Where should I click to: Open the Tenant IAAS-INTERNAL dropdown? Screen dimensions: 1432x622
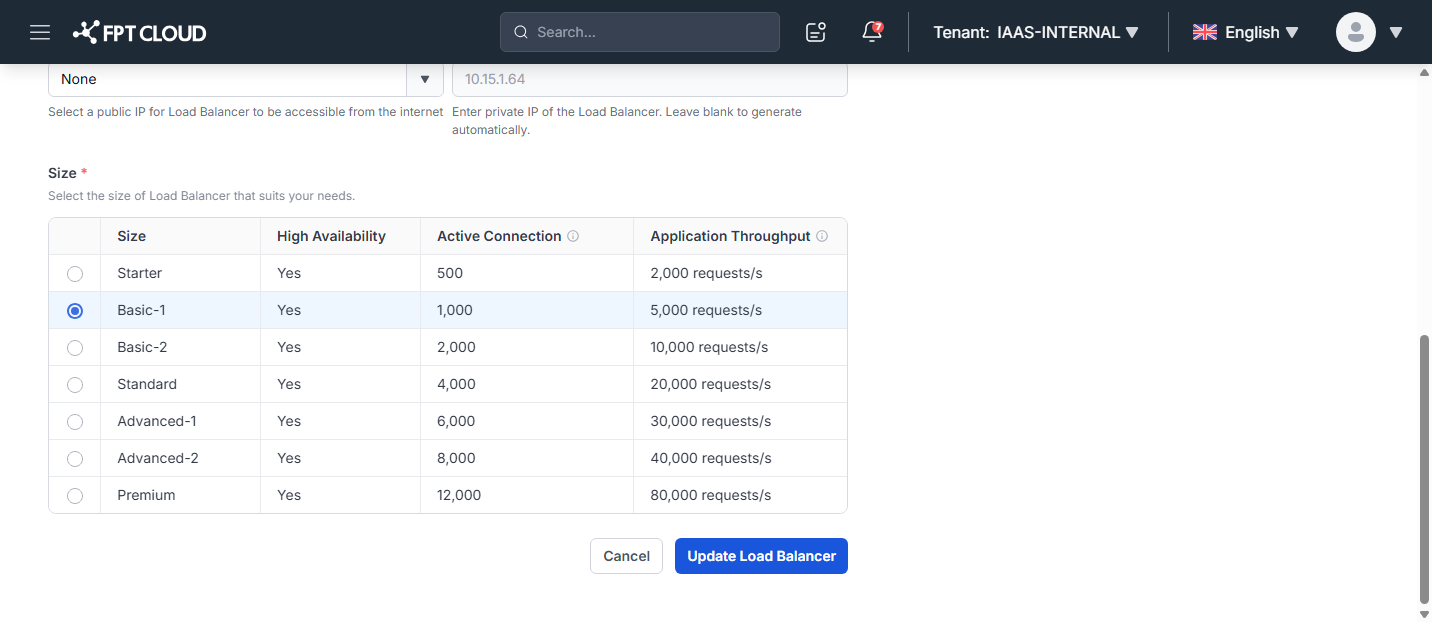click(1036, 32)
